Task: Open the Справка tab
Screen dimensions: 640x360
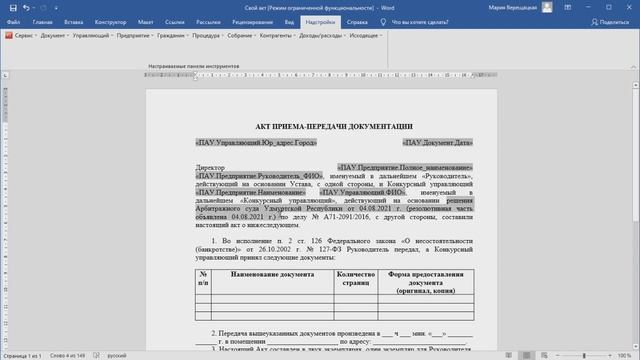Action: [x=357, y=22]
